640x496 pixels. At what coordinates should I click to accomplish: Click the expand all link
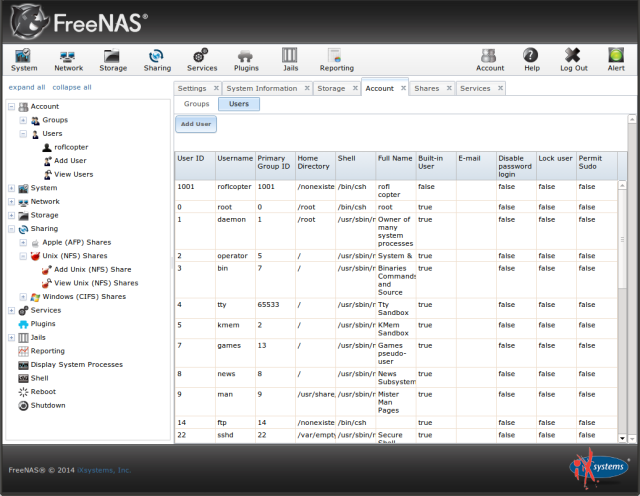(27, 87)
